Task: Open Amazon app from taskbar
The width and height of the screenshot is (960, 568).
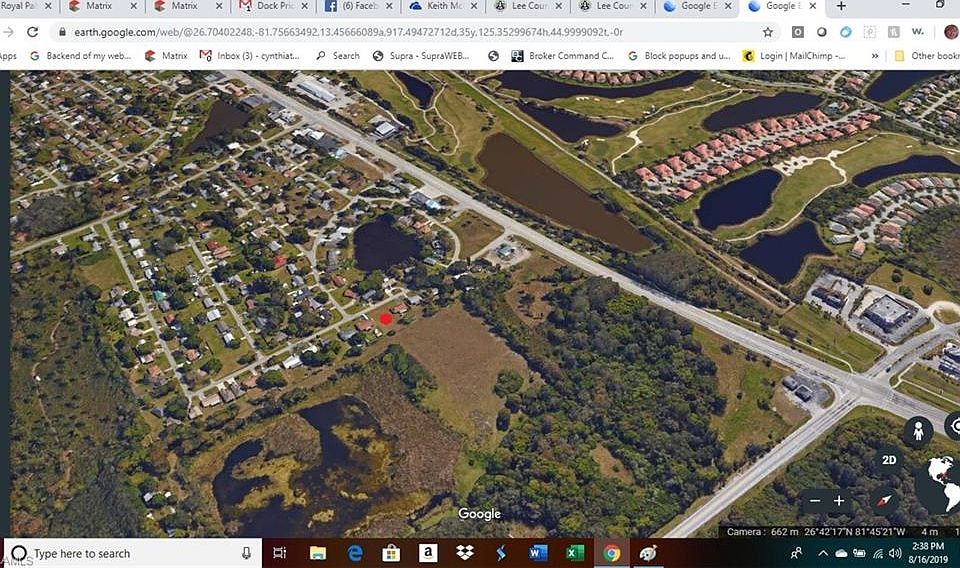Action: (x=428, y=553)
